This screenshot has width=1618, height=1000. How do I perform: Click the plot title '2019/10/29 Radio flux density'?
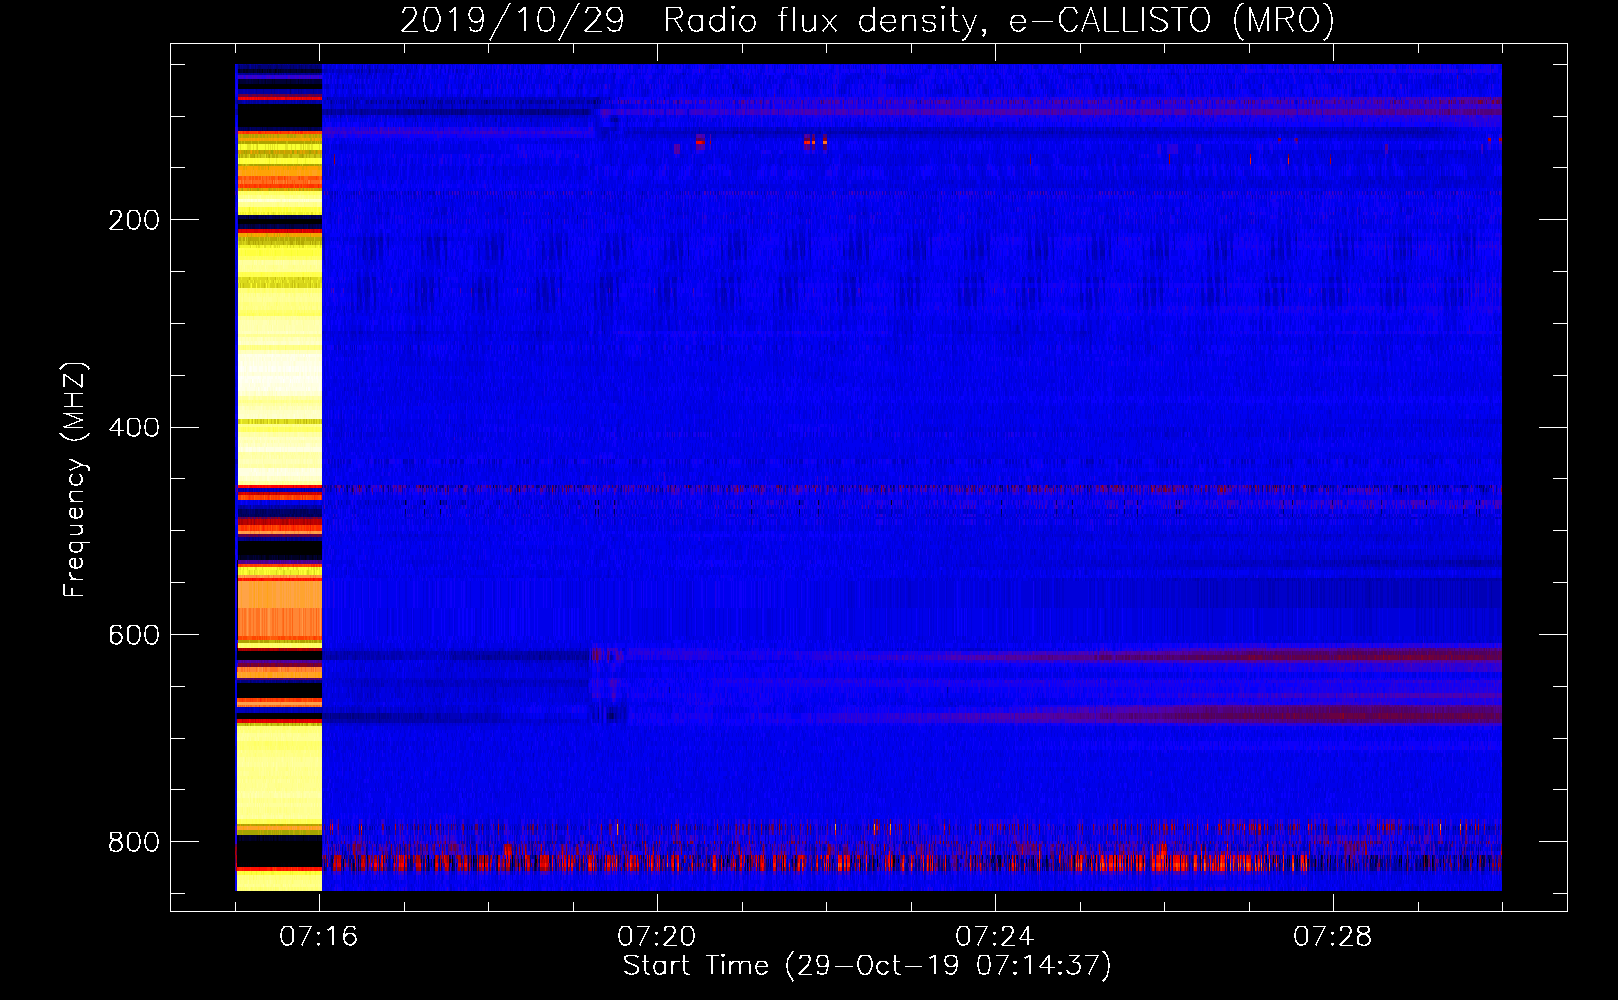tap(867, 20)
